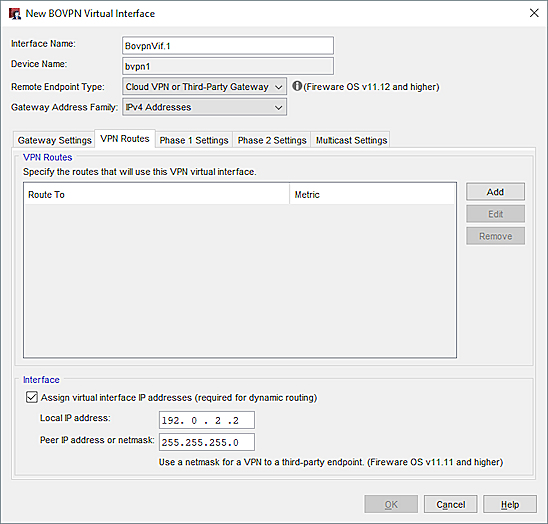
Task: Open Help for this dialog
Action: tap(510, 504)
